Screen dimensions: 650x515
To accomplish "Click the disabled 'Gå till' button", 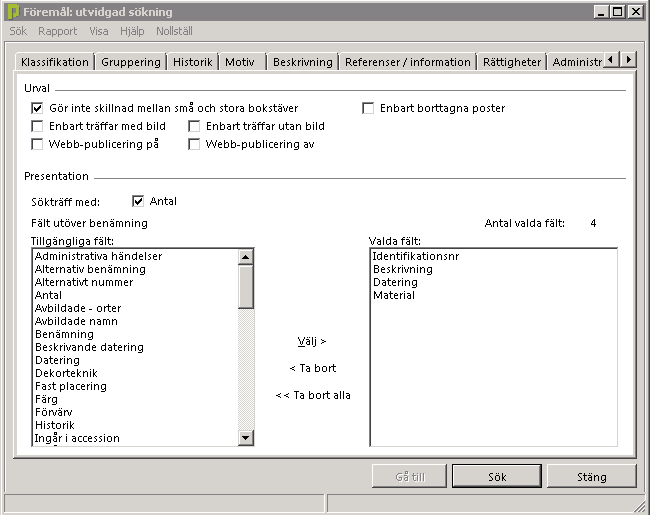I will (x=410, y=476).
